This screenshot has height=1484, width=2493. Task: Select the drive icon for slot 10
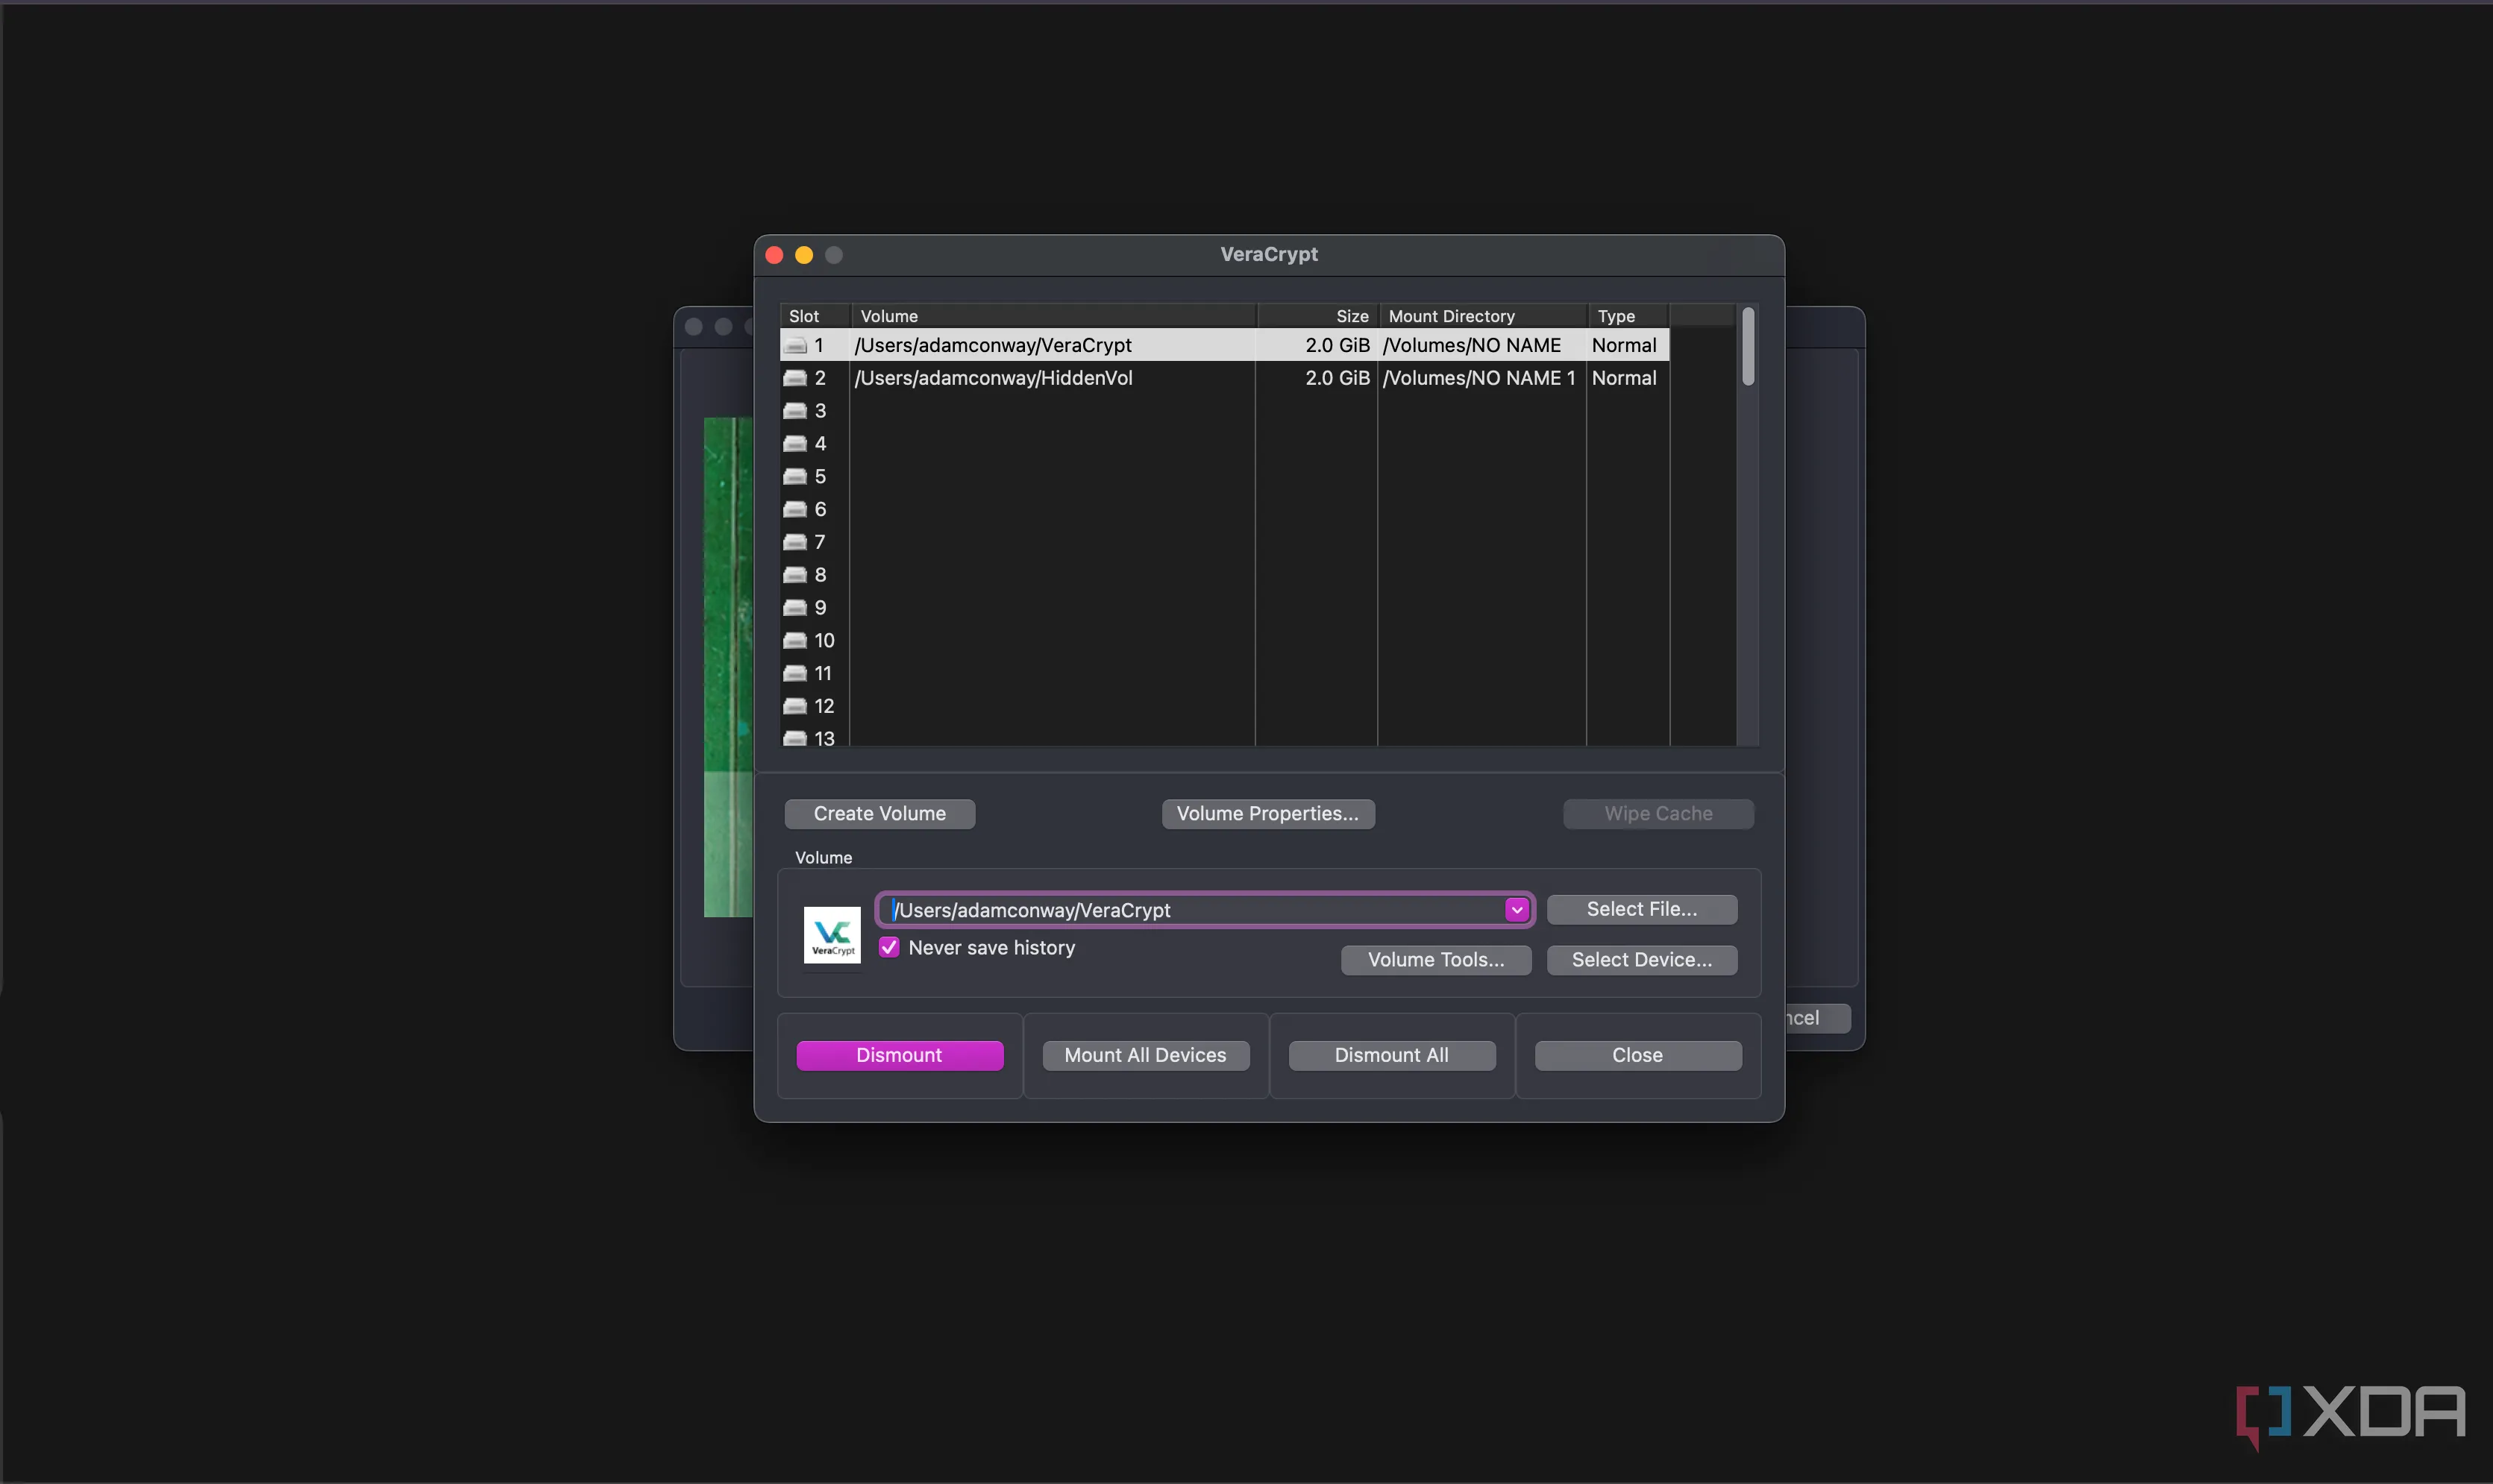[795, 641]
